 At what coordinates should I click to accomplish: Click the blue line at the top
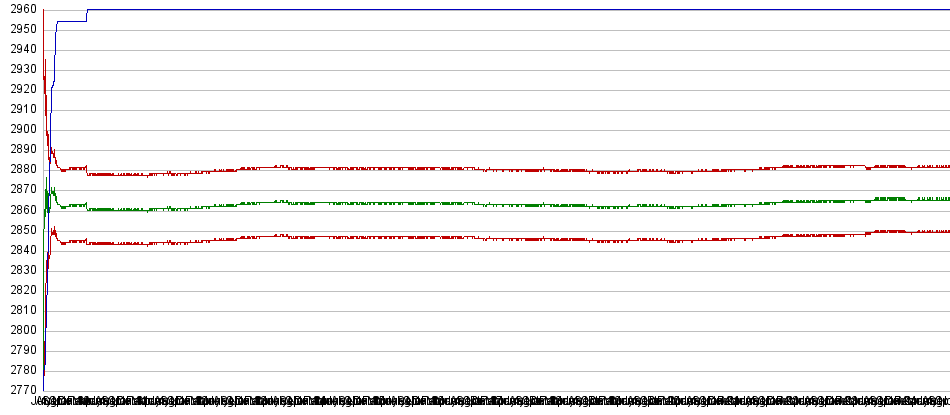500,10
